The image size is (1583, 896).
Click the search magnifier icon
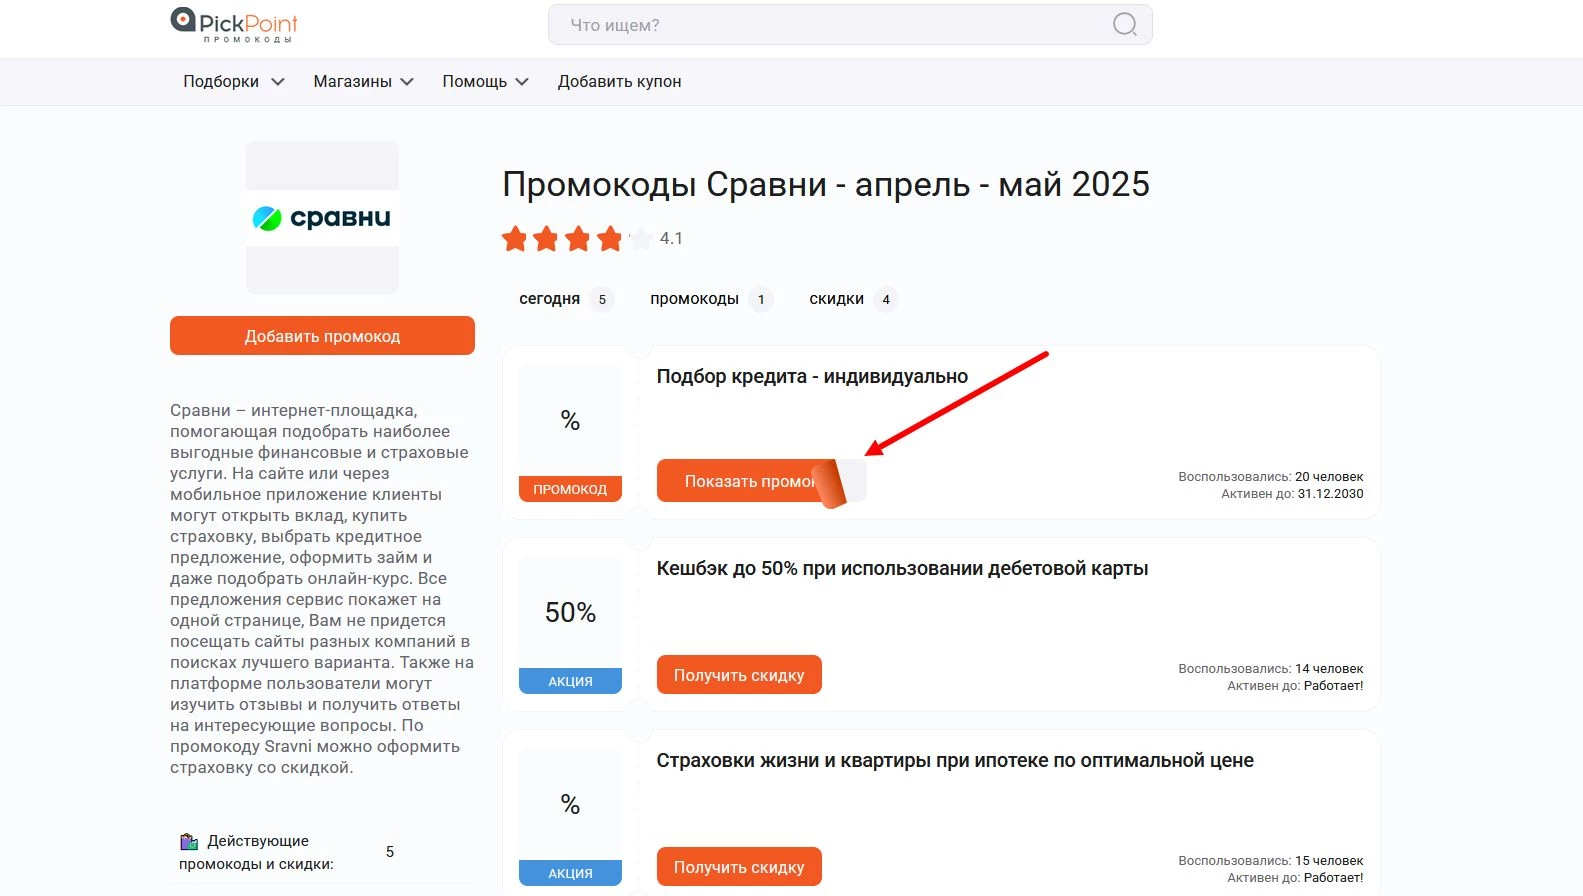[1125, 25]
